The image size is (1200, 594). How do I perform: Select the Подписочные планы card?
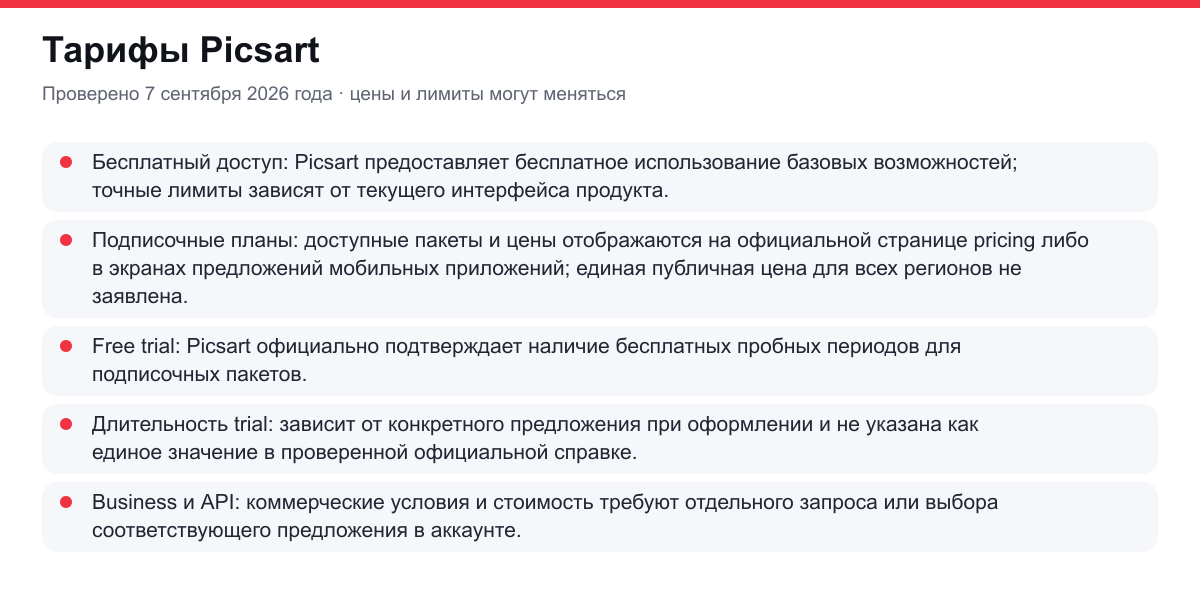click(600, 268)
